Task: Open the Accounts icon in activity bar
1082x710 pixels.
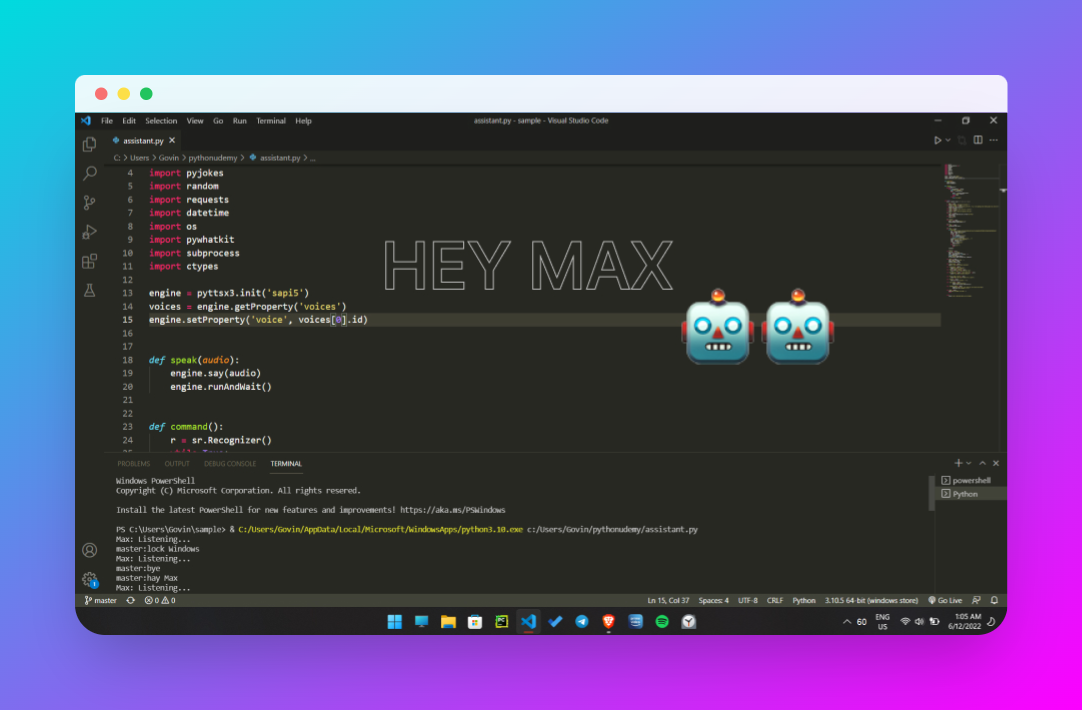Action: 90,550
